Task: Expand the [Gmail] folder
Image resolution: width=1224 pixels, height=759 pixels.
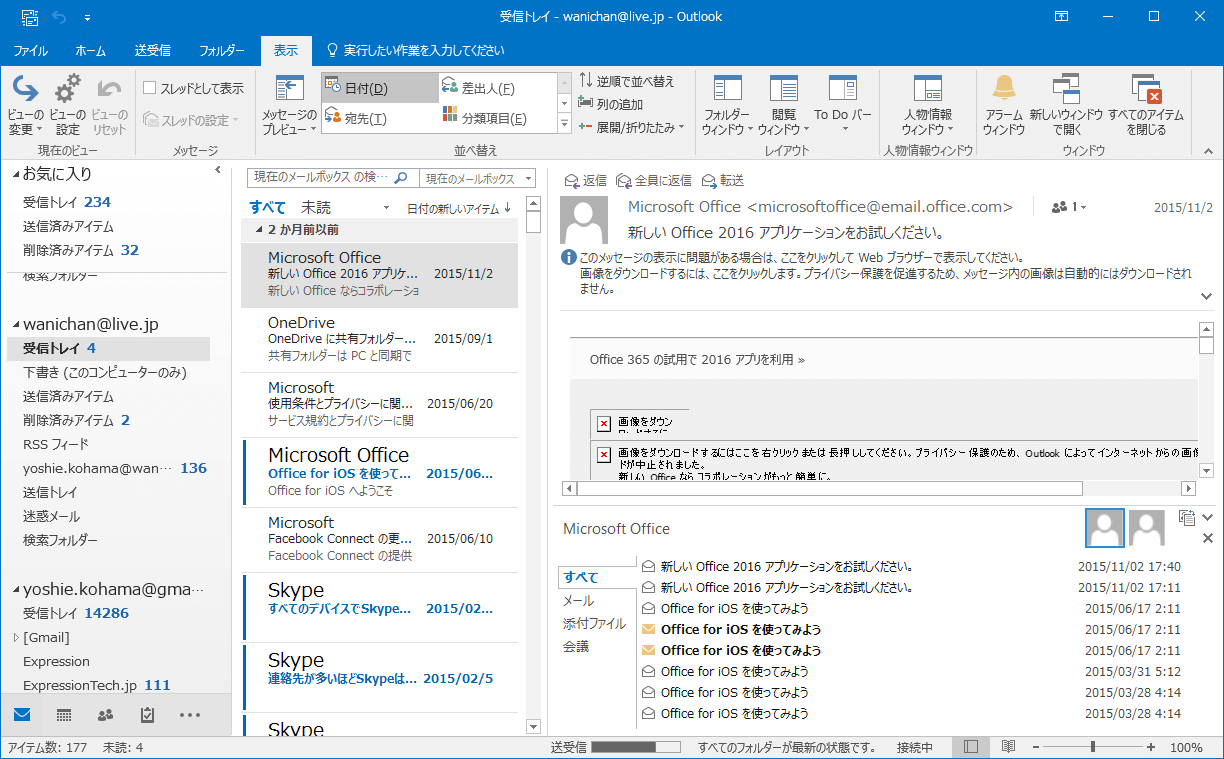Action: pos(15,637)
